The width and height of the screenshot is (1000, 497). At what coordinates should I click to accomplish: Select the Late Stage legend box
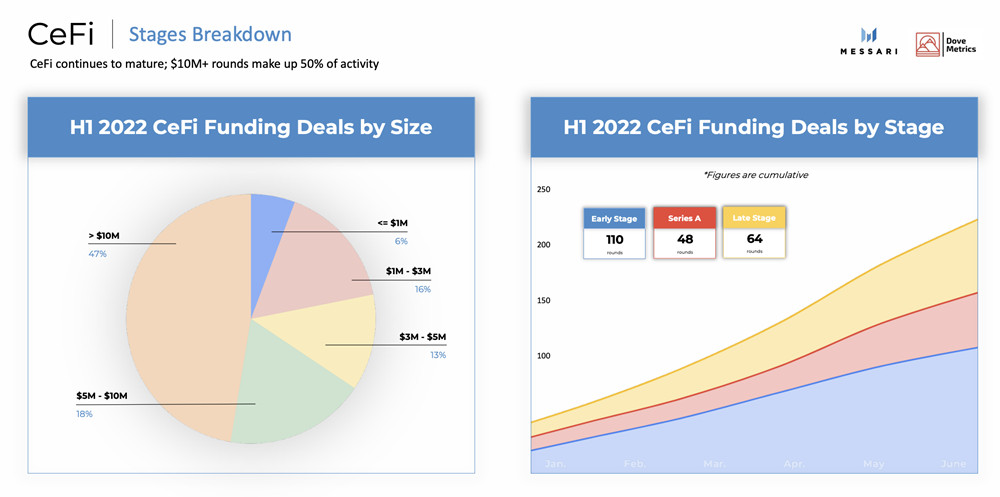pyautogui.click(x=753, y=233)
